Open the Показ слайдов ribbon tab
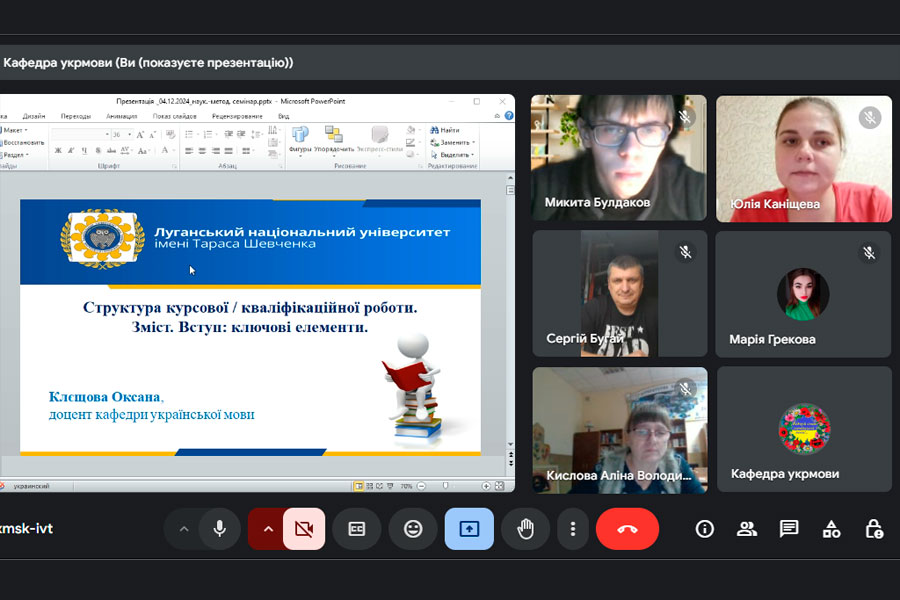 point(174,116)
